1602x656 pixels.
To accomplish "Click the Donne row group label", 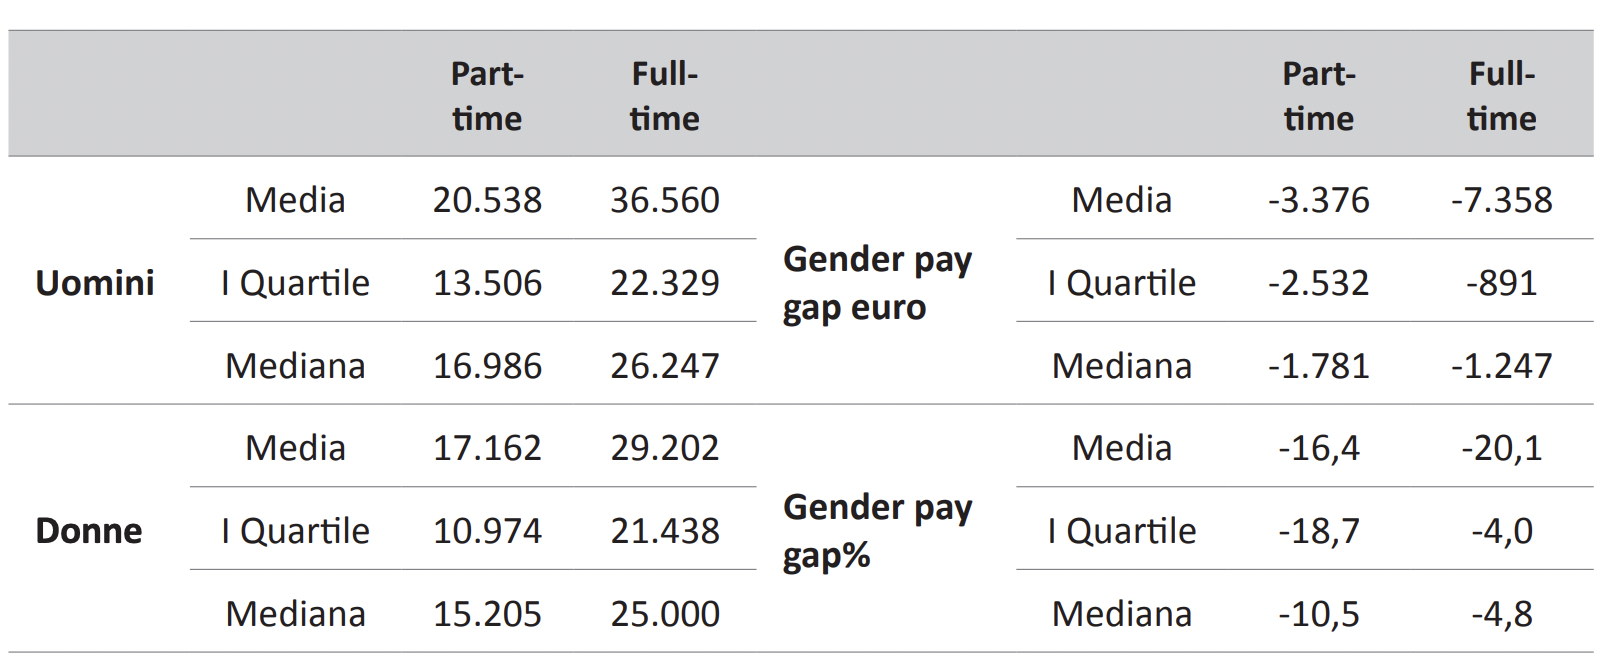I will [x=89, y=531].
